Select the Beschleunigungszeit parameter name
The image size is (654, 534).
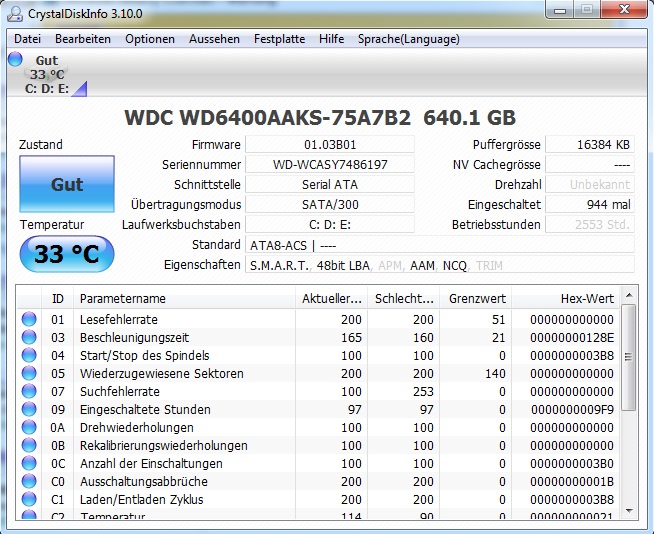[134, 338]
